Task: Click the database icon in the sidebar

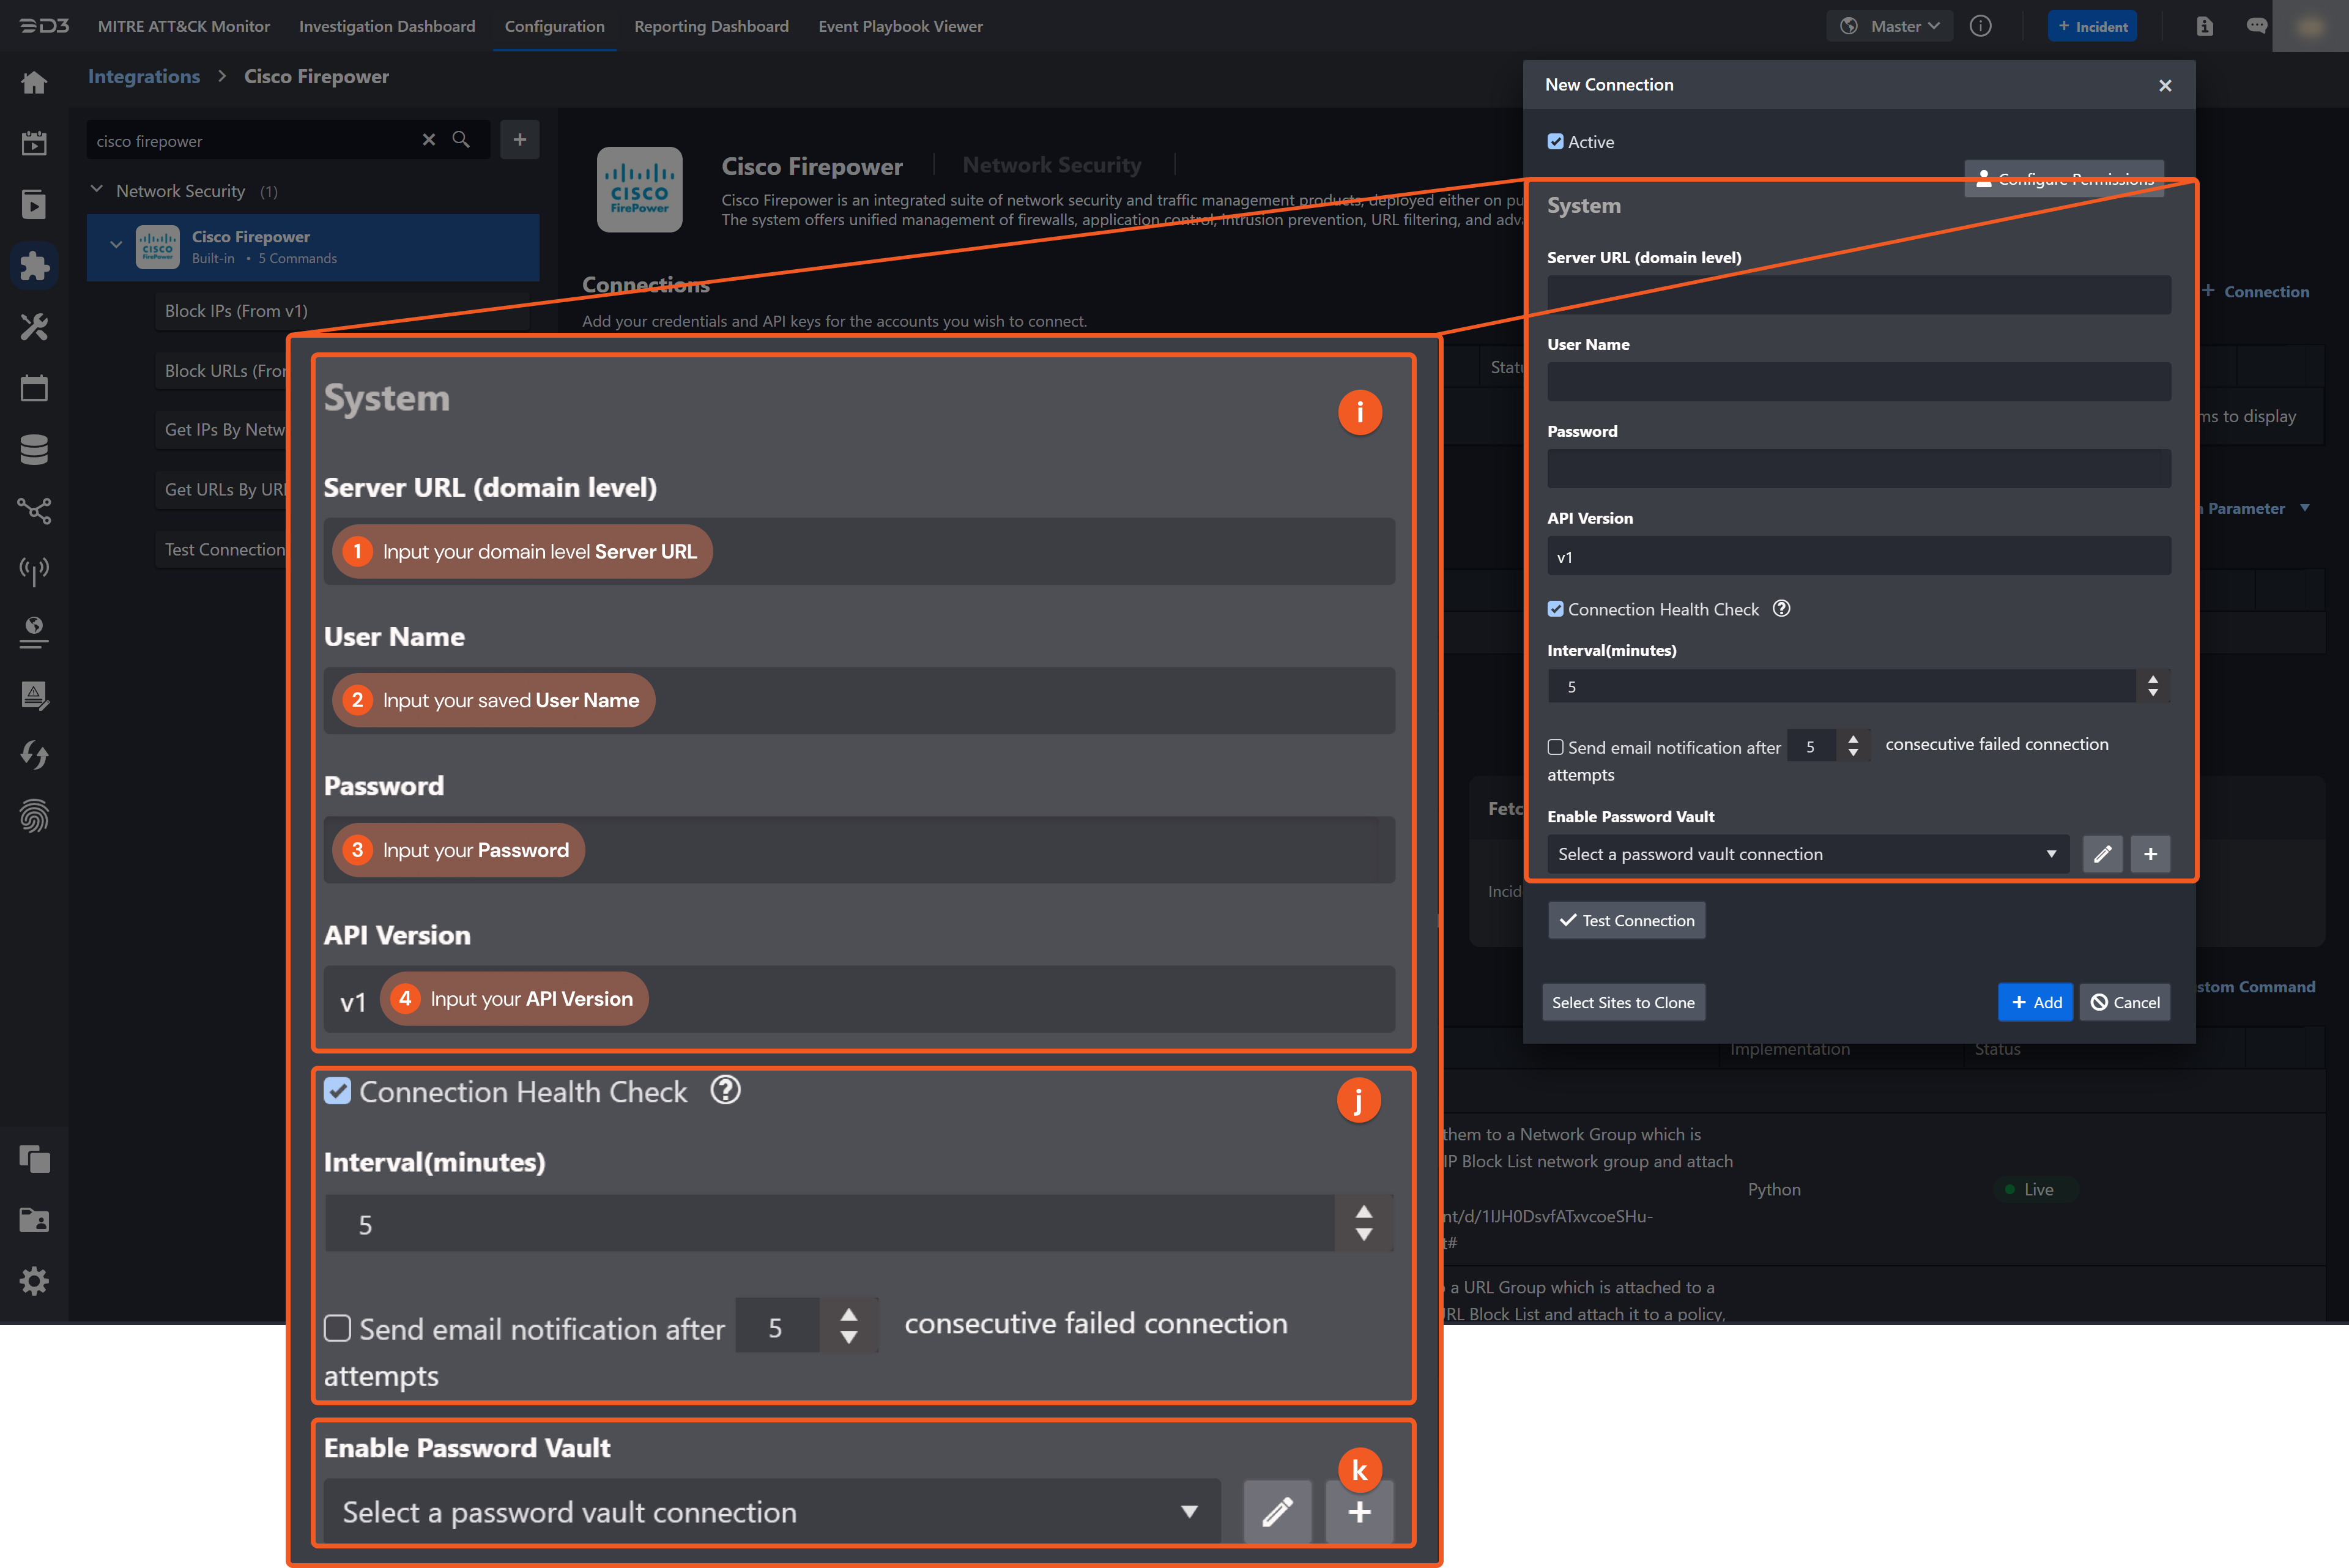Action: tap(34, 449)
